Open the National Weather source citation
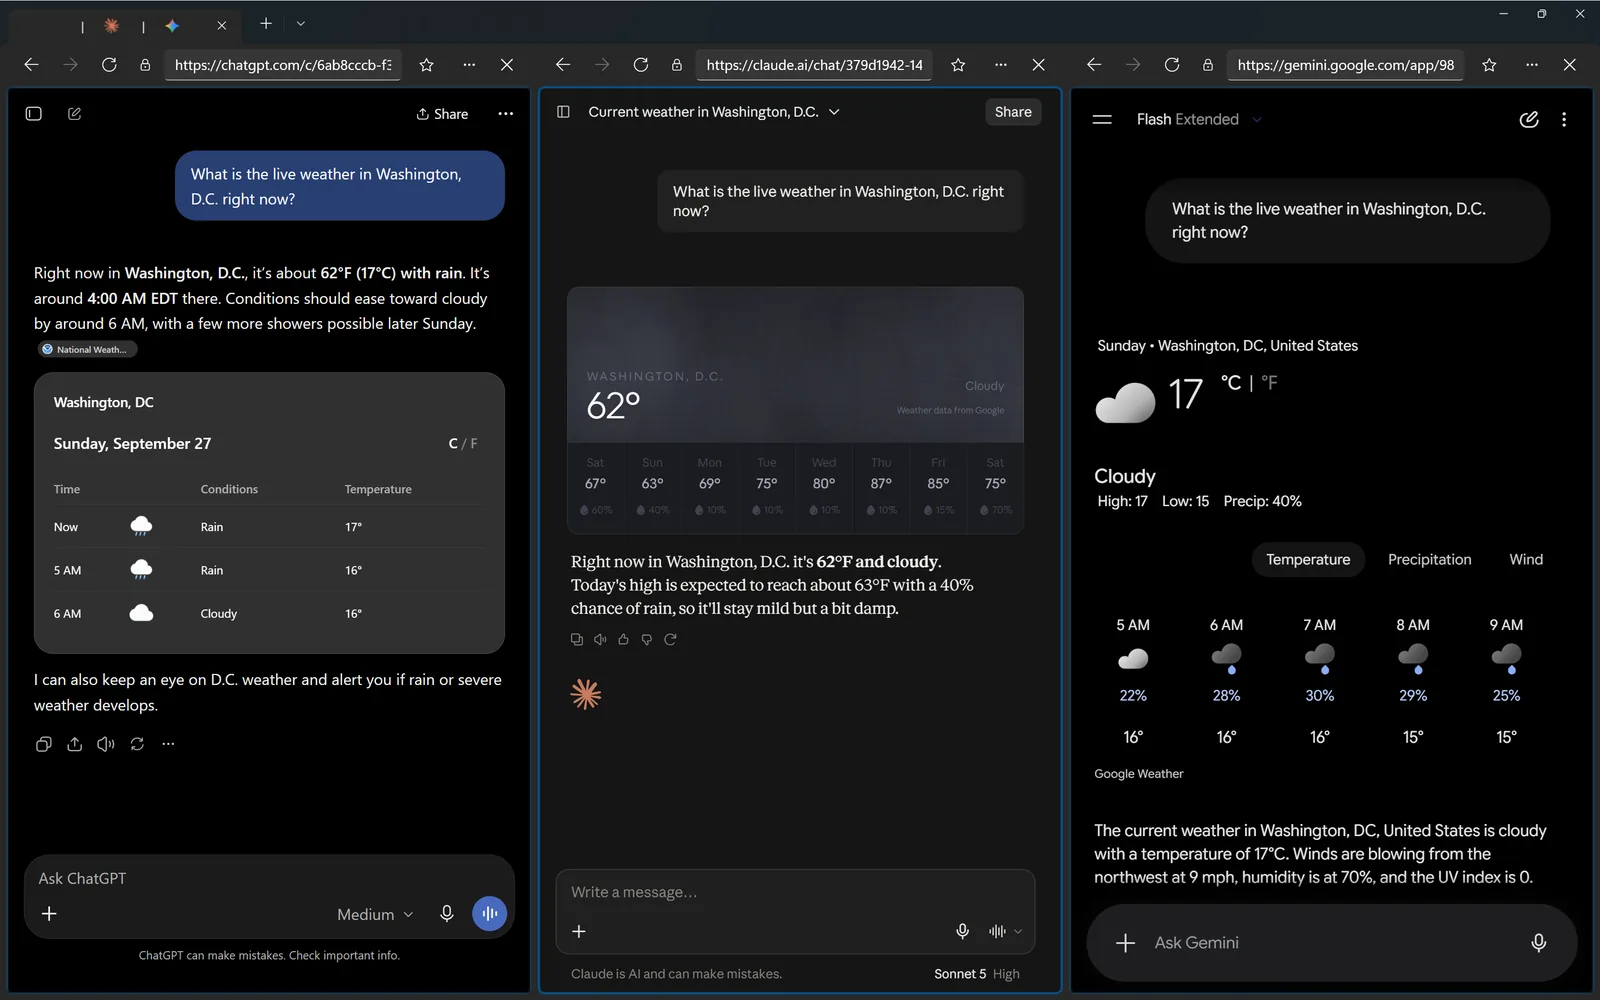The height and width of the screenshot is (1000, 1600). 88,349
